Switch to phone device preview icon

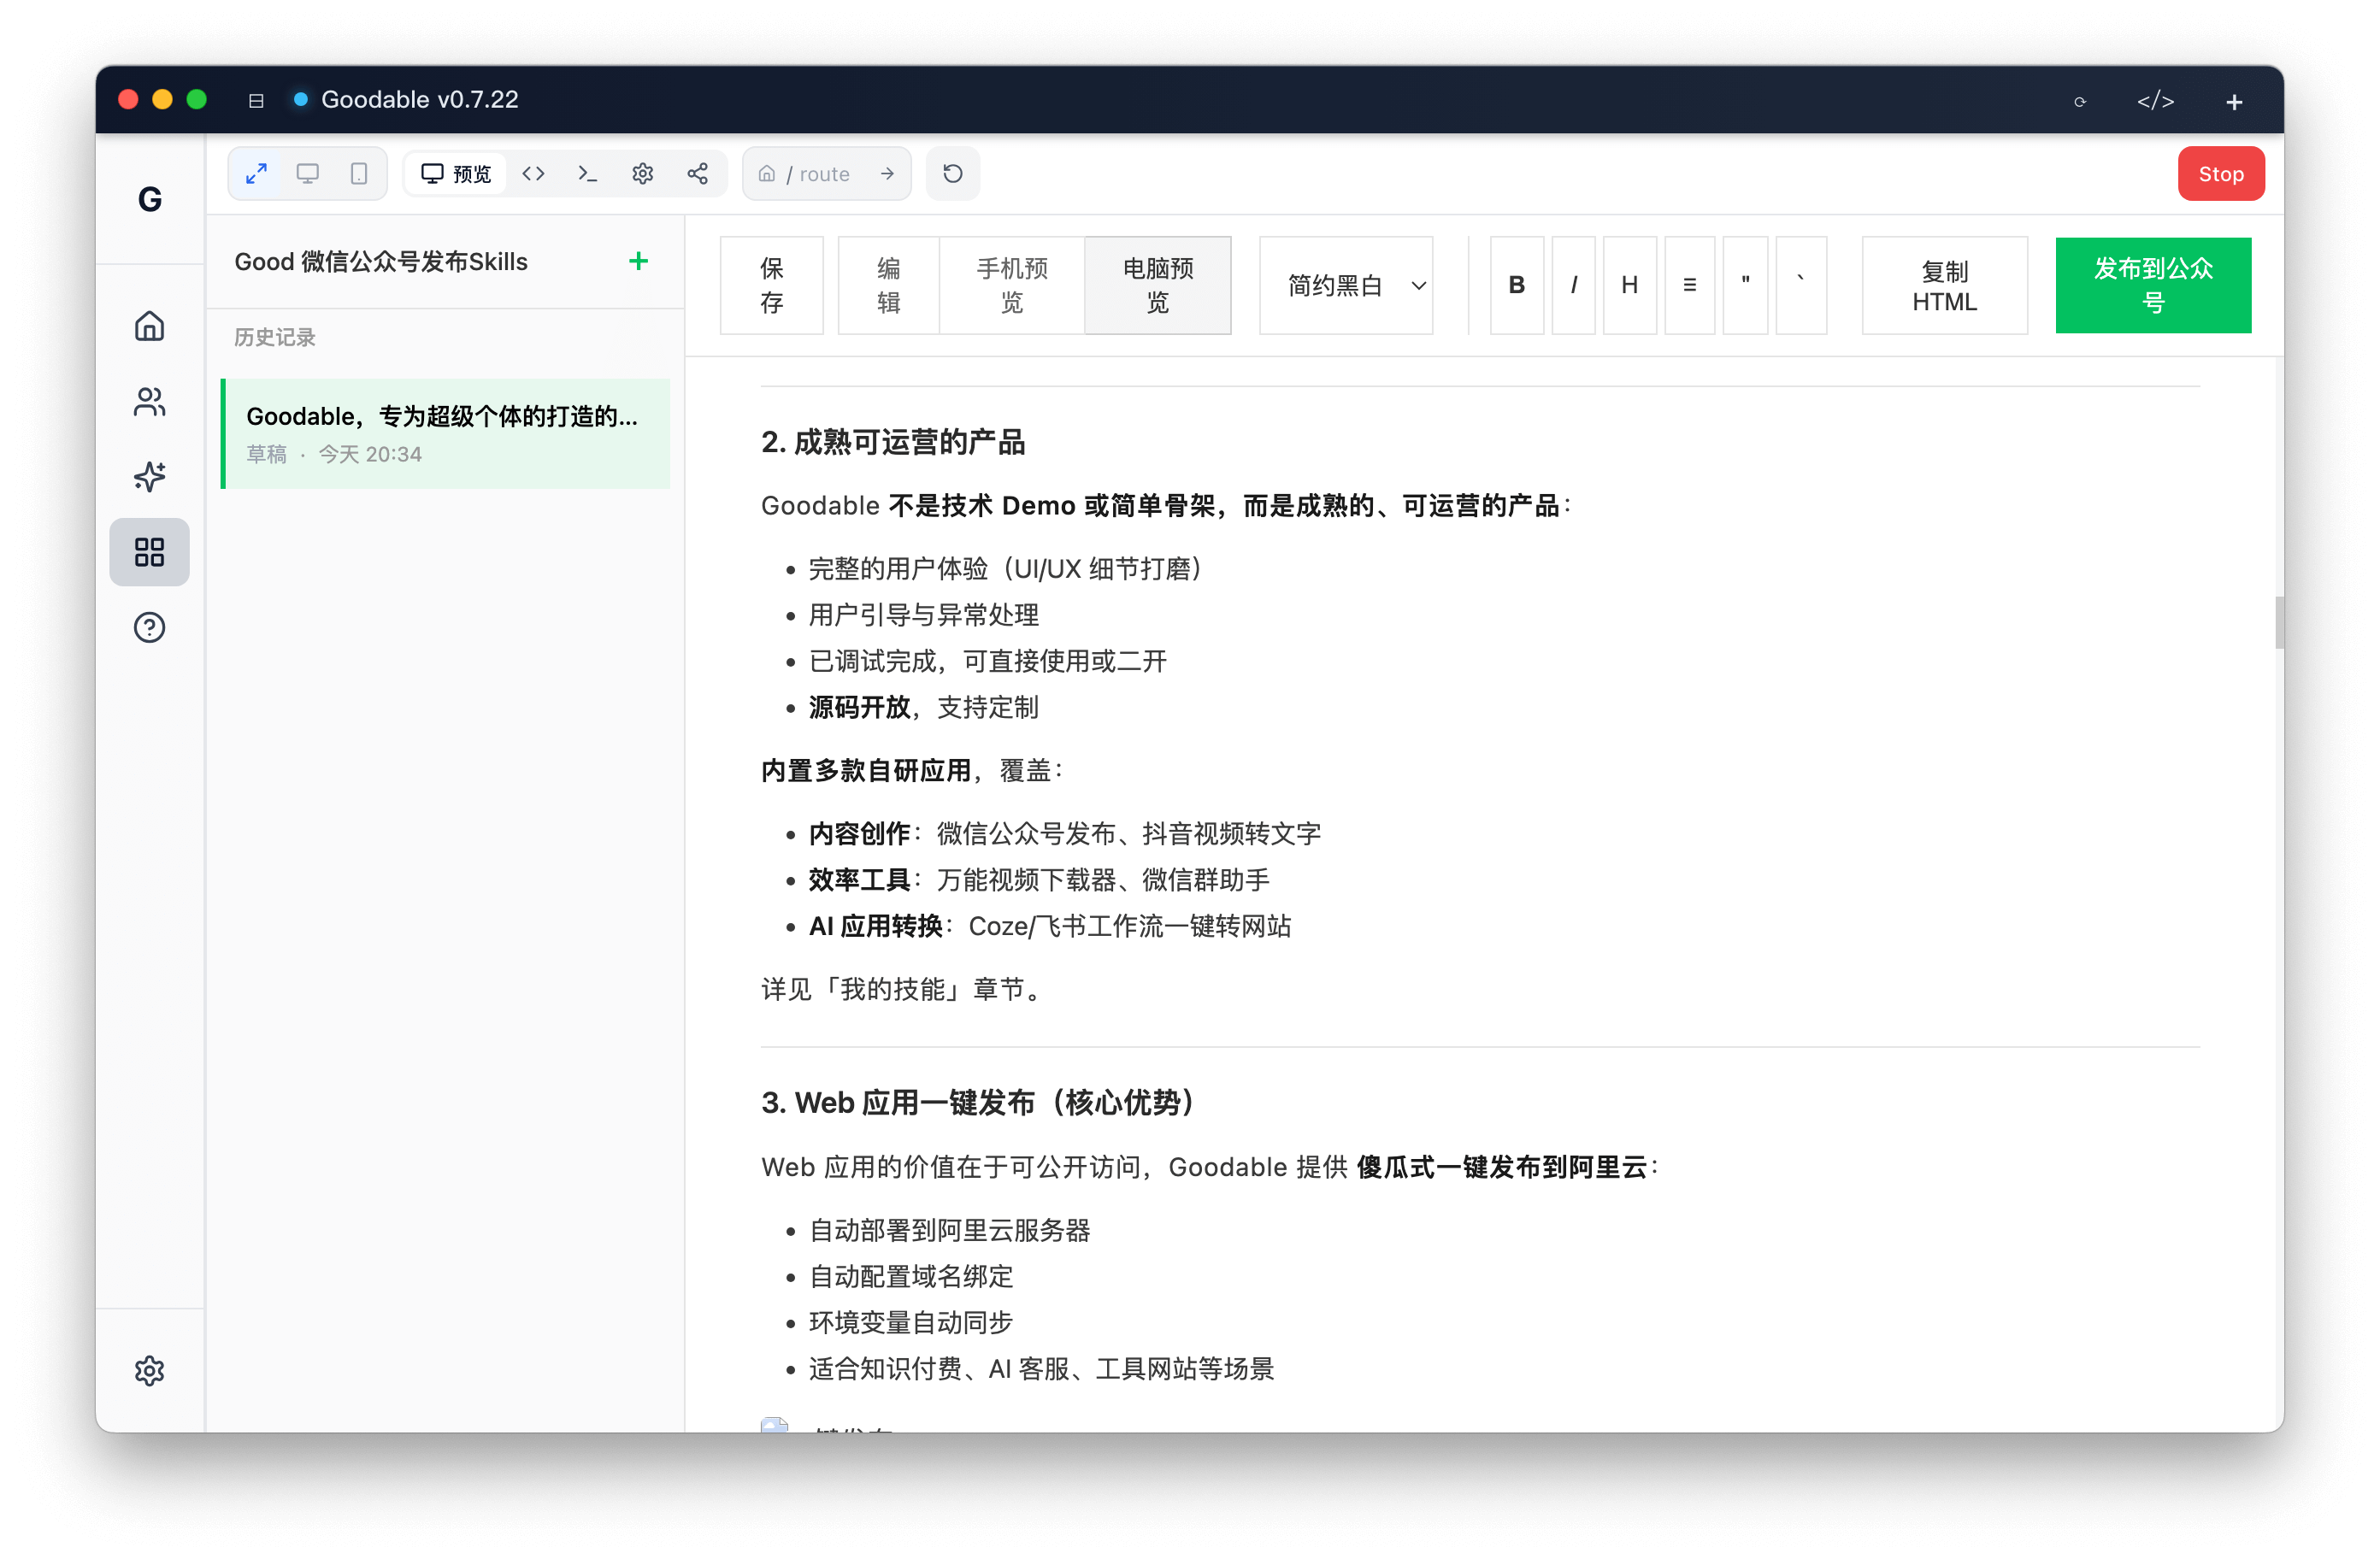[x=358, y=173]
